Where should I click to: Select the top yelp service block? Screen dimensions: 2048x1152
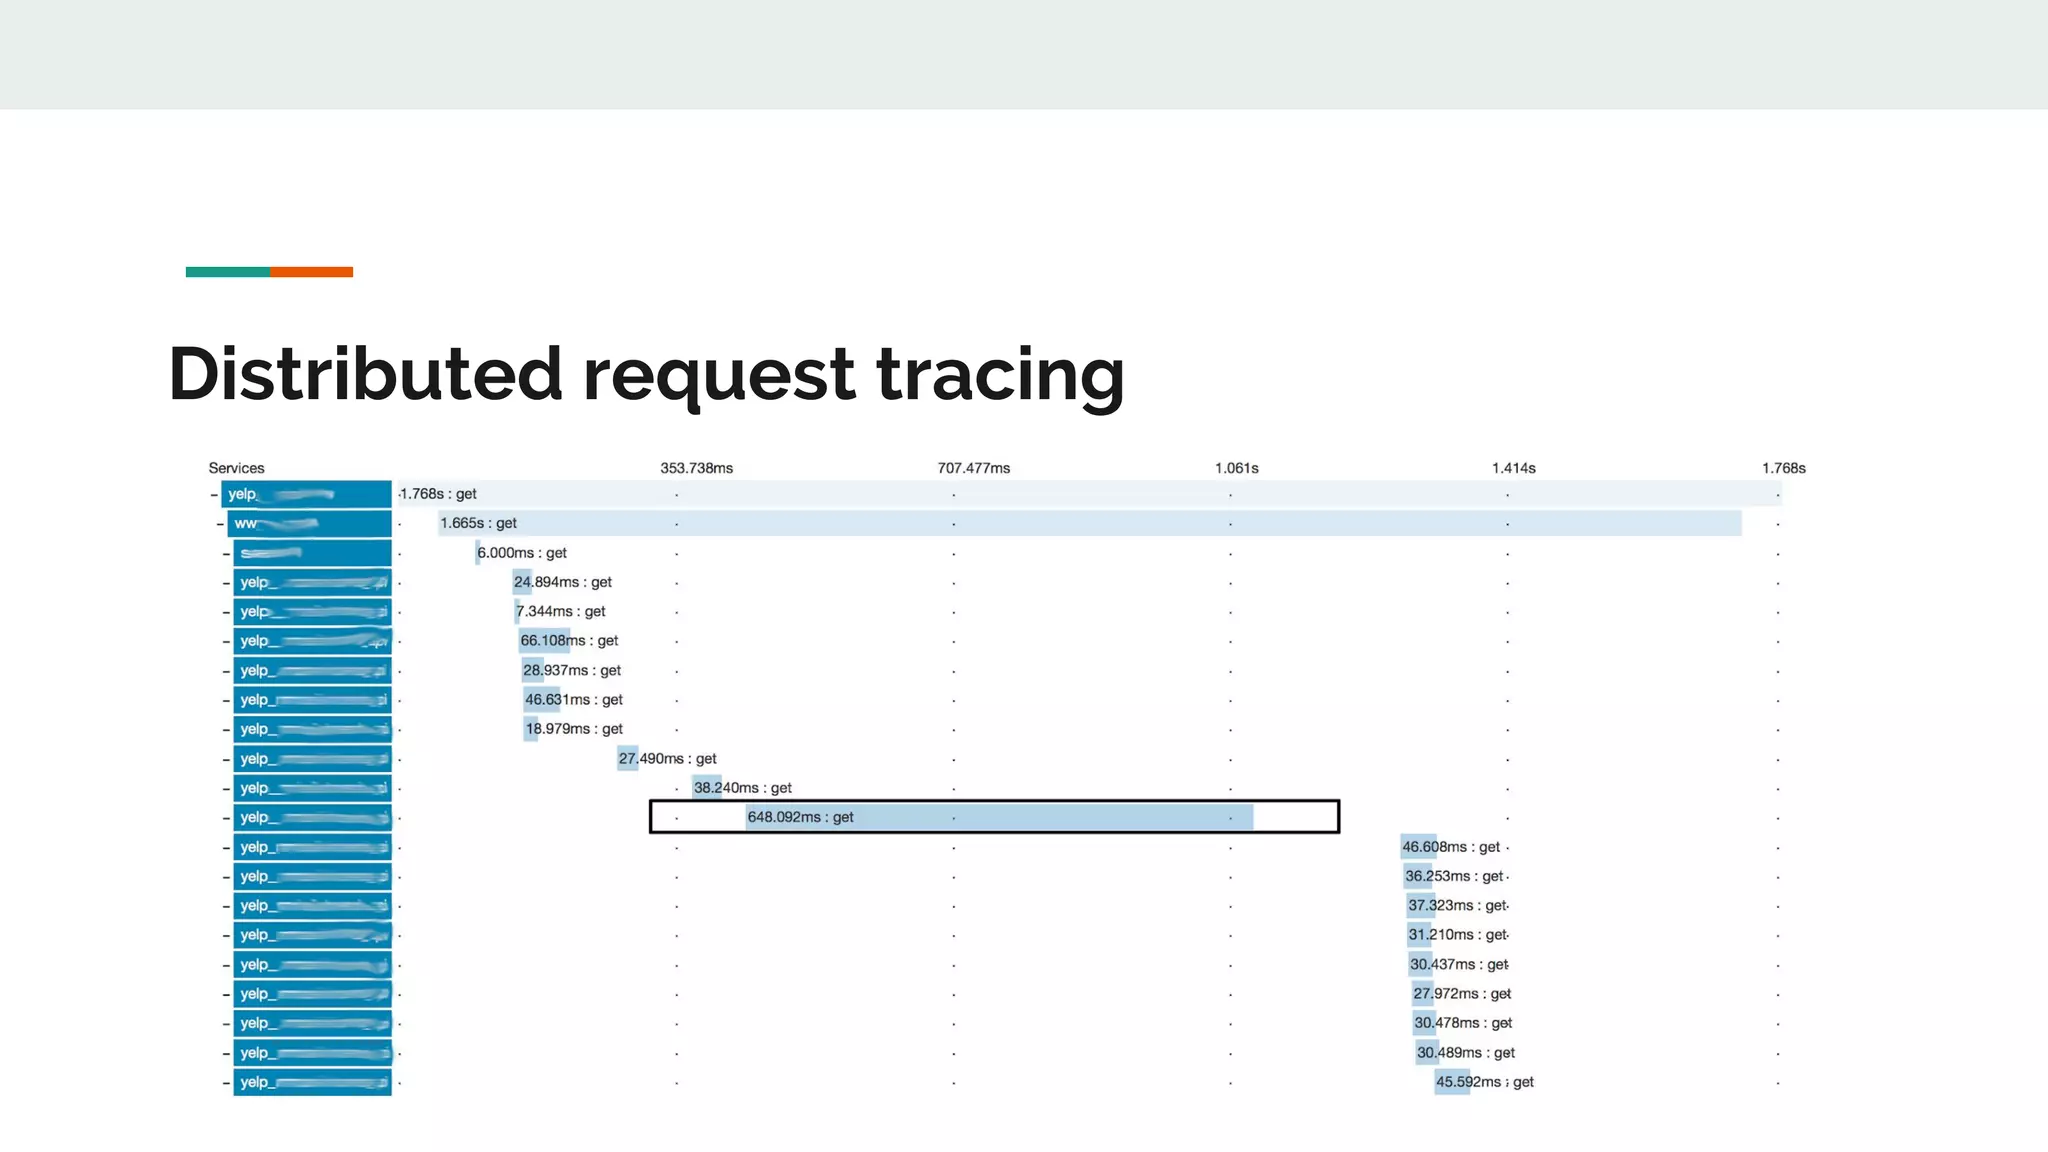pyautogui.click(x=306, y=495)
